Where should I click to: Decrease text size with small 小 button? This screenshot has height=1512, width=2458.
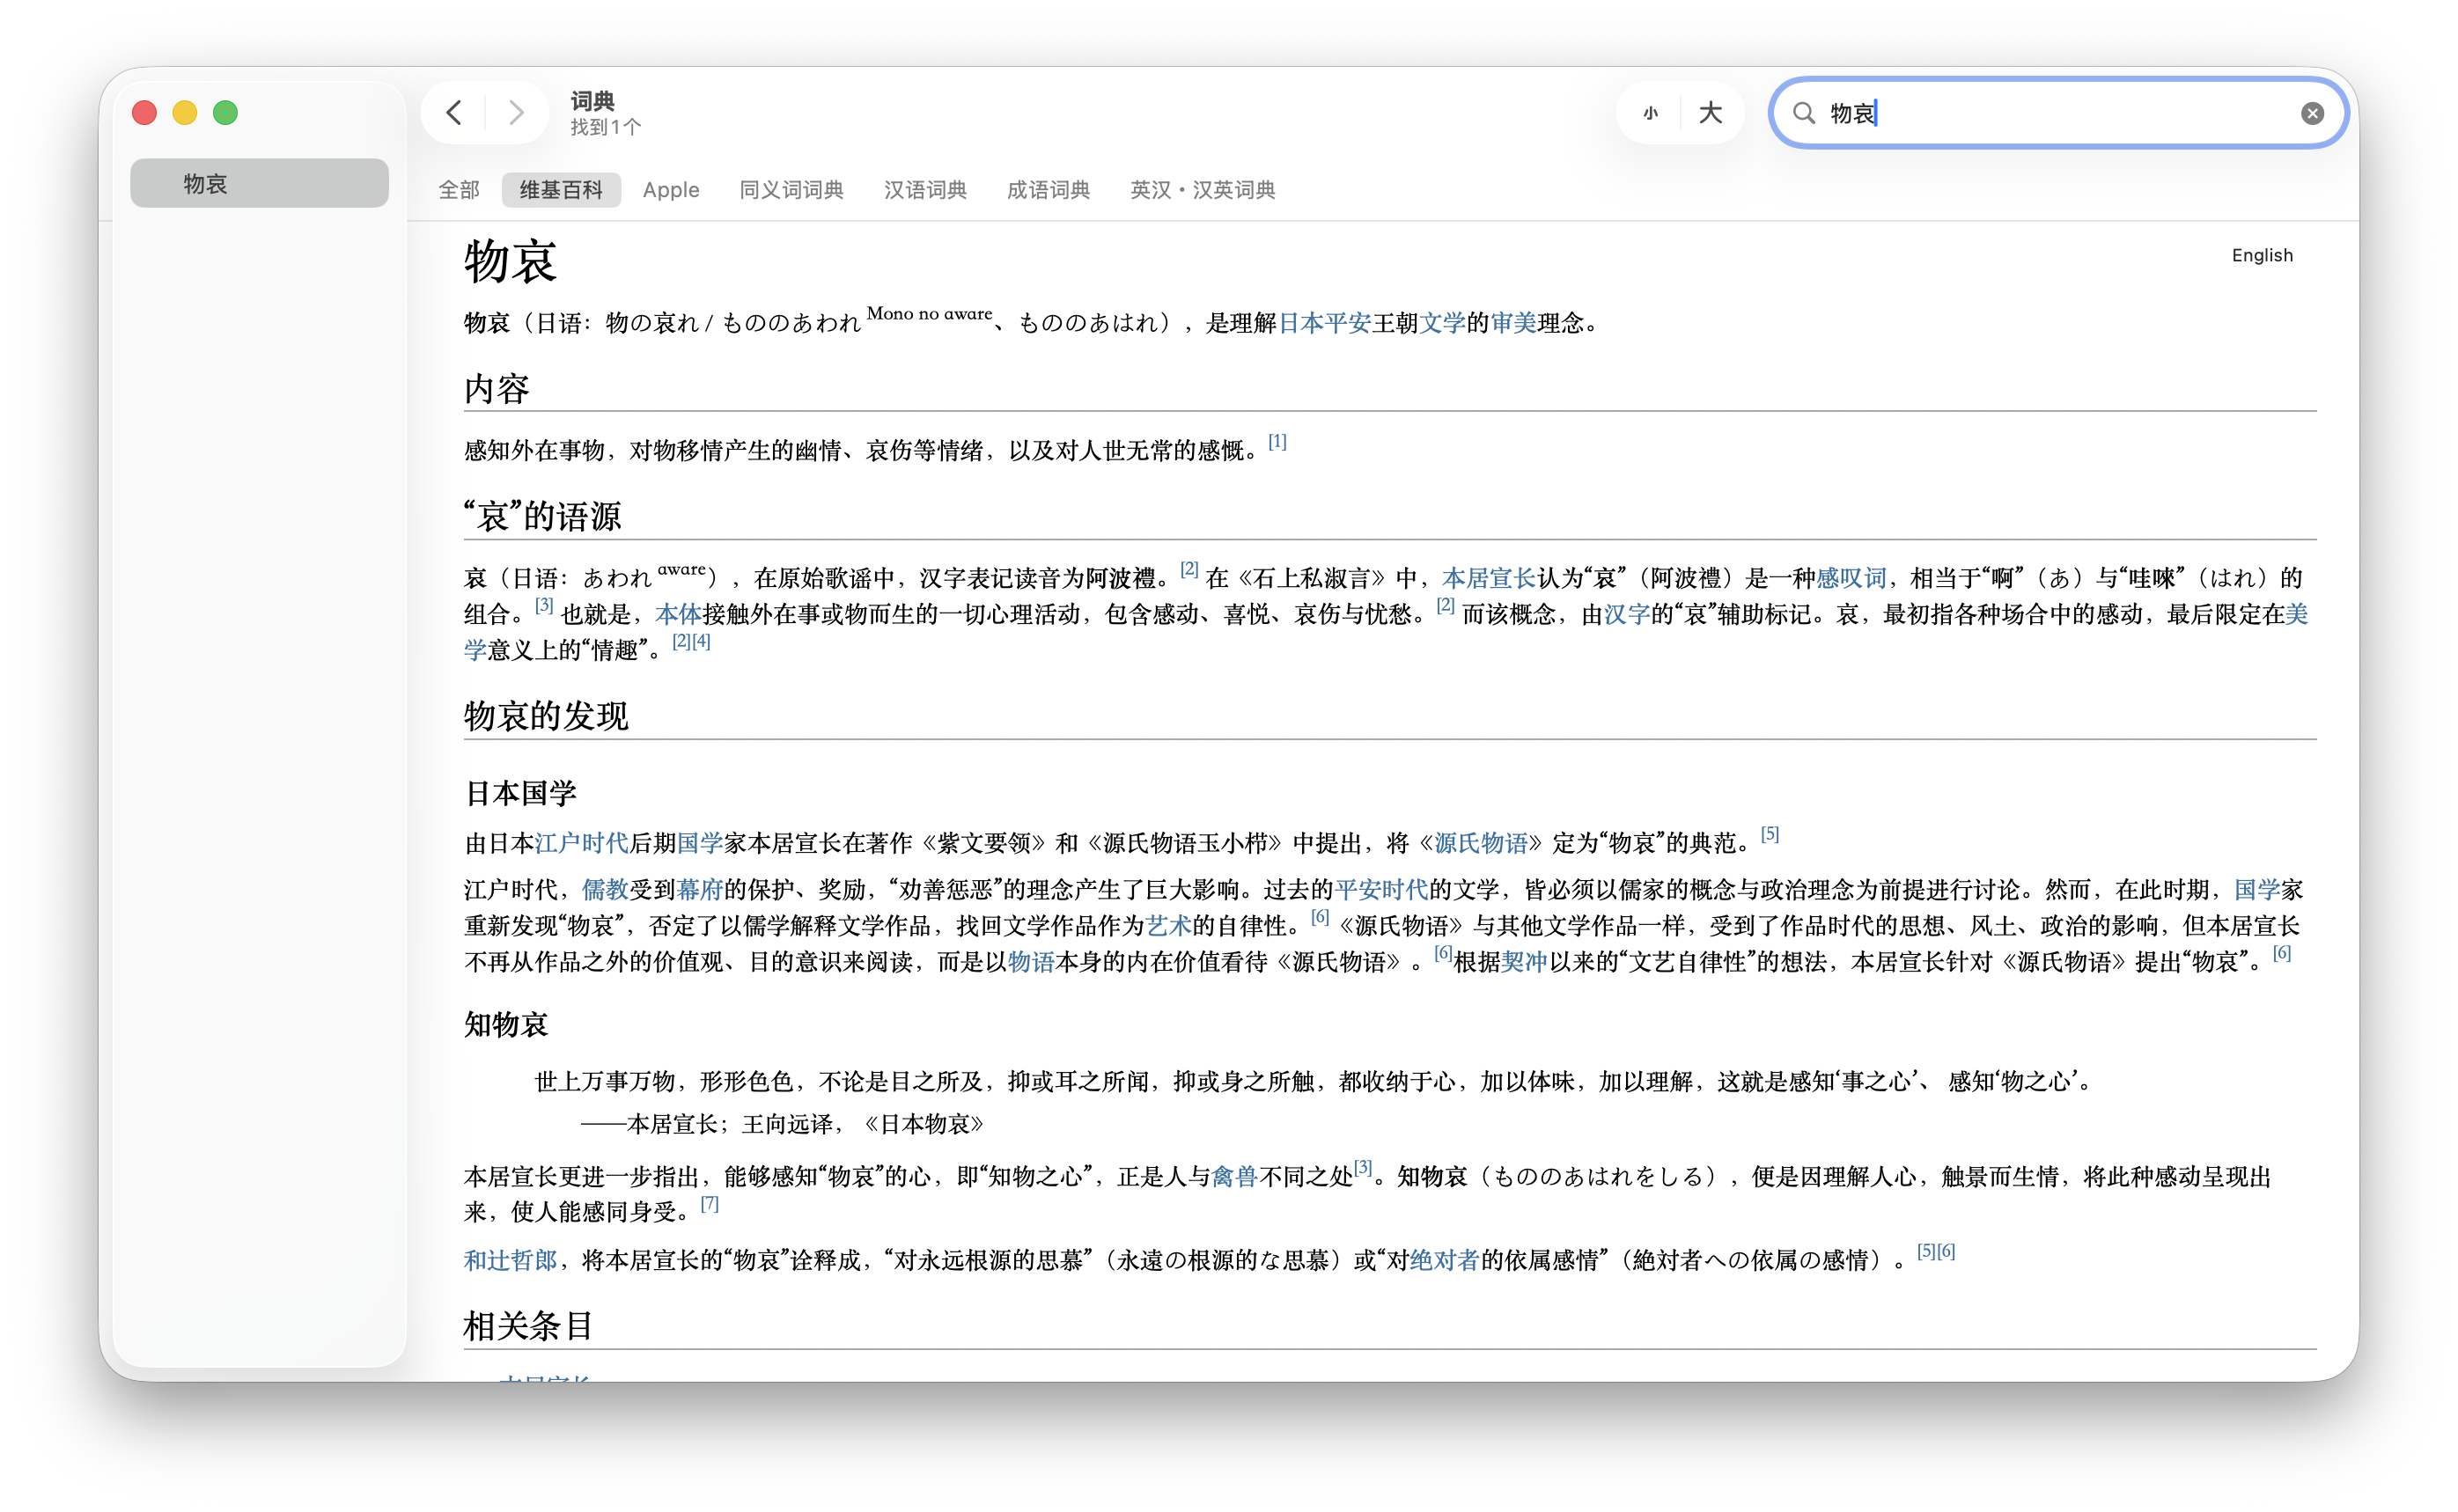point(1650,113)
